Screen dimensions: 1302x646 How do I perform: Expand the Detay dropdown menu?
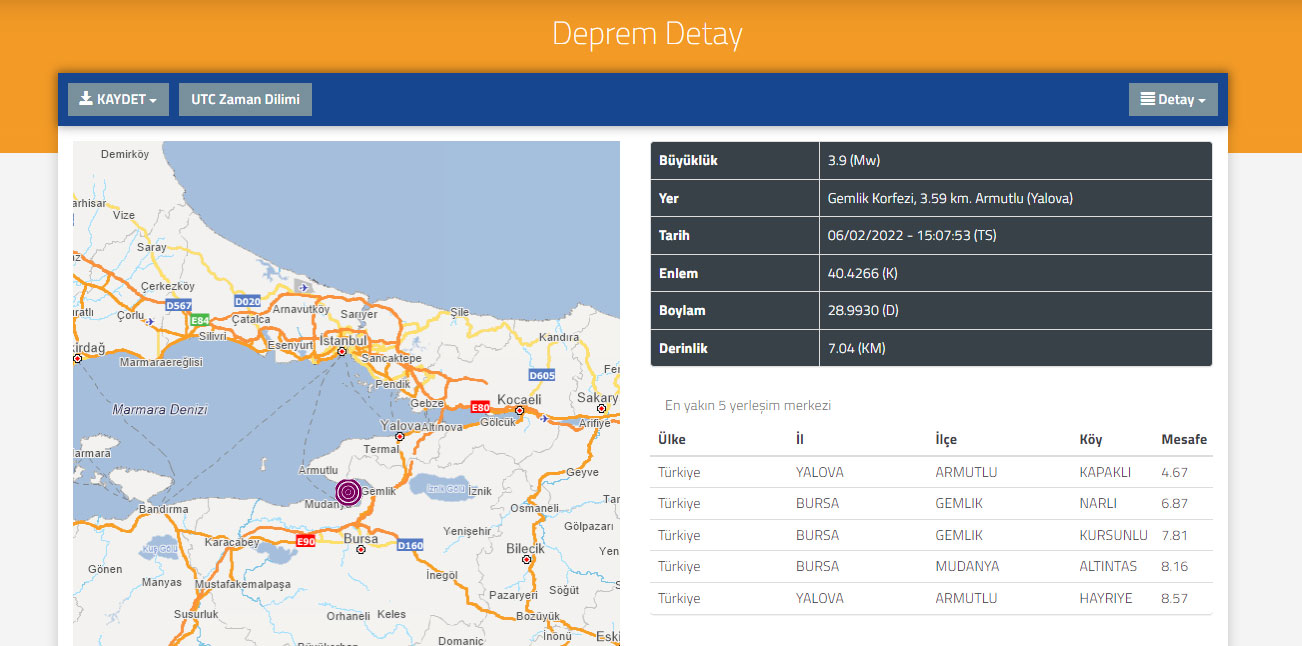(1172, 100)
